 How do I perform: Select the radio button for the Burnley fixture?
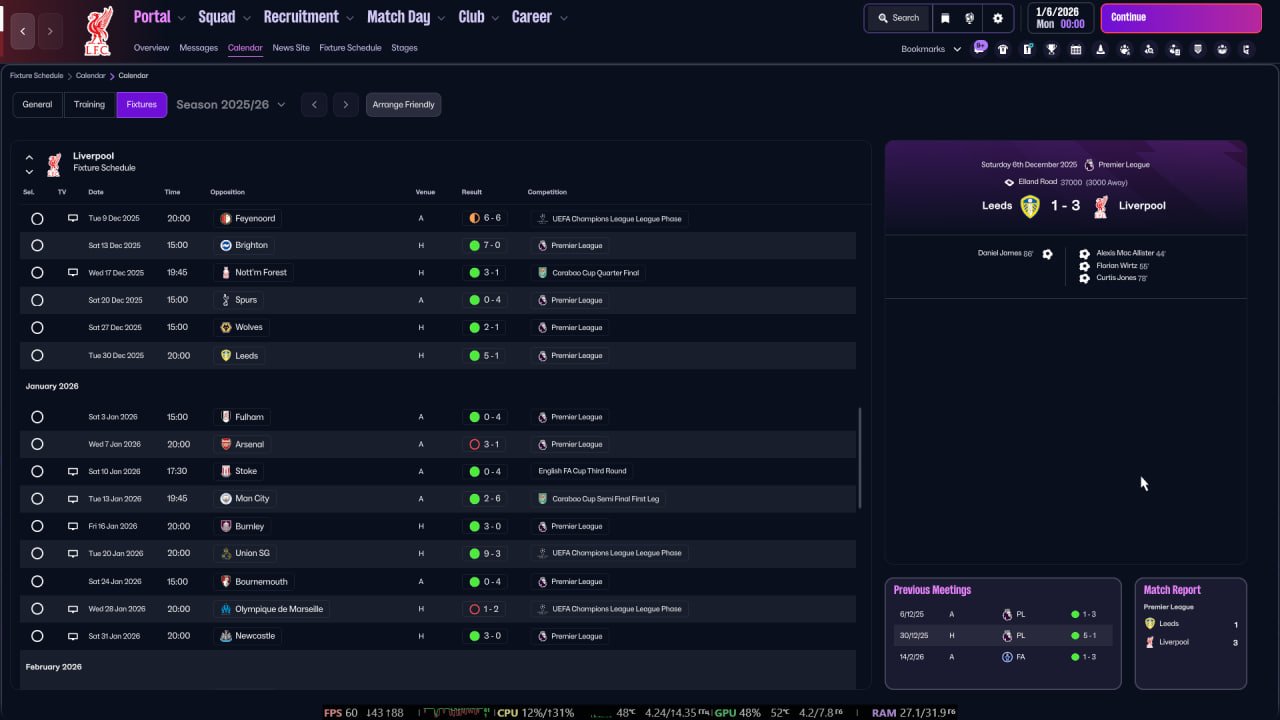[37, 526]
